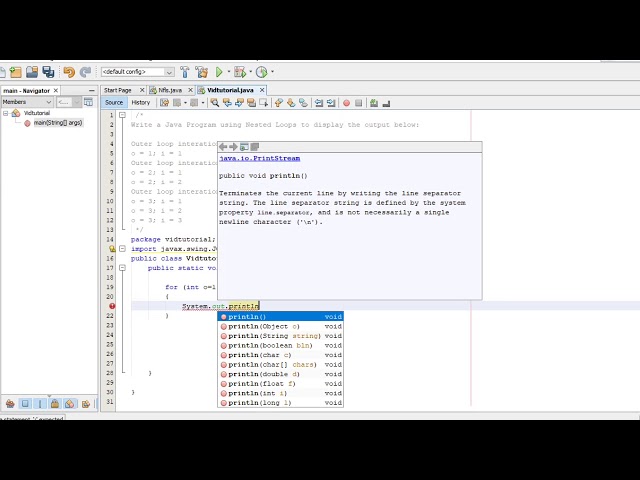Choose println(Object o) completion entry
Screen dimensions: 640x480
click(280, 326)
